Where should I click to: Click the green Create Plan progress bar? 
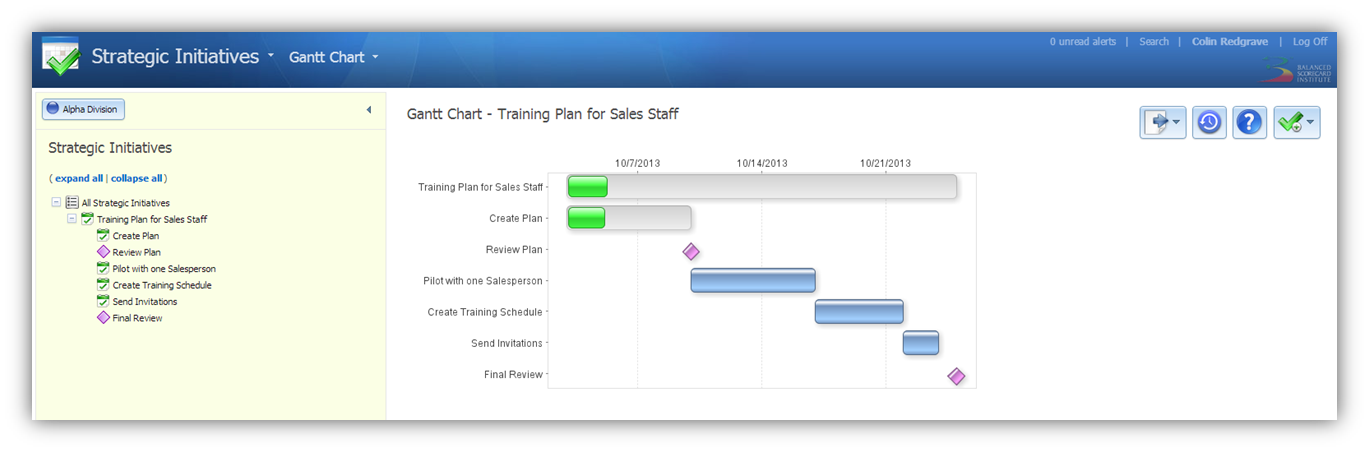pos(586,218)
